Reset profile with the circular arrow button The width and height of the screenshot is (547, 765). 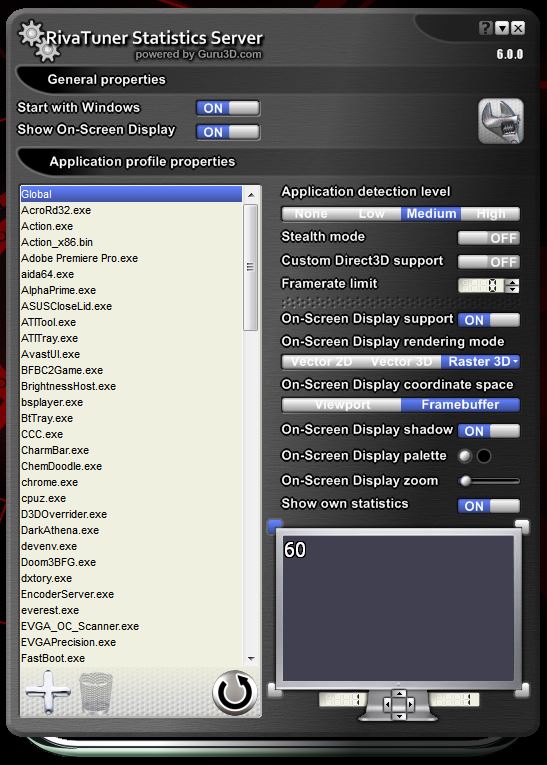(x=235, y=692)
